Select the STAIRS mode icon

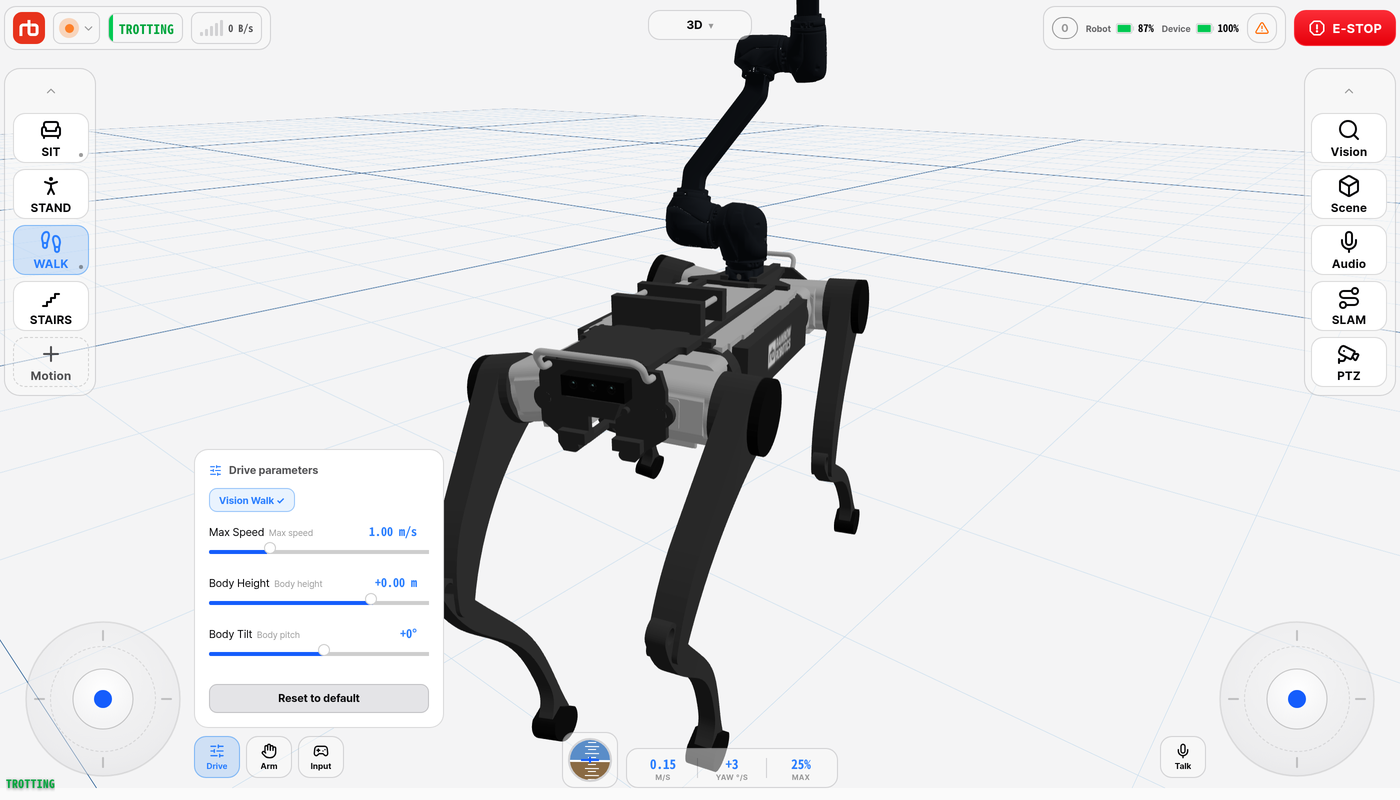click(x=51, y=306)
